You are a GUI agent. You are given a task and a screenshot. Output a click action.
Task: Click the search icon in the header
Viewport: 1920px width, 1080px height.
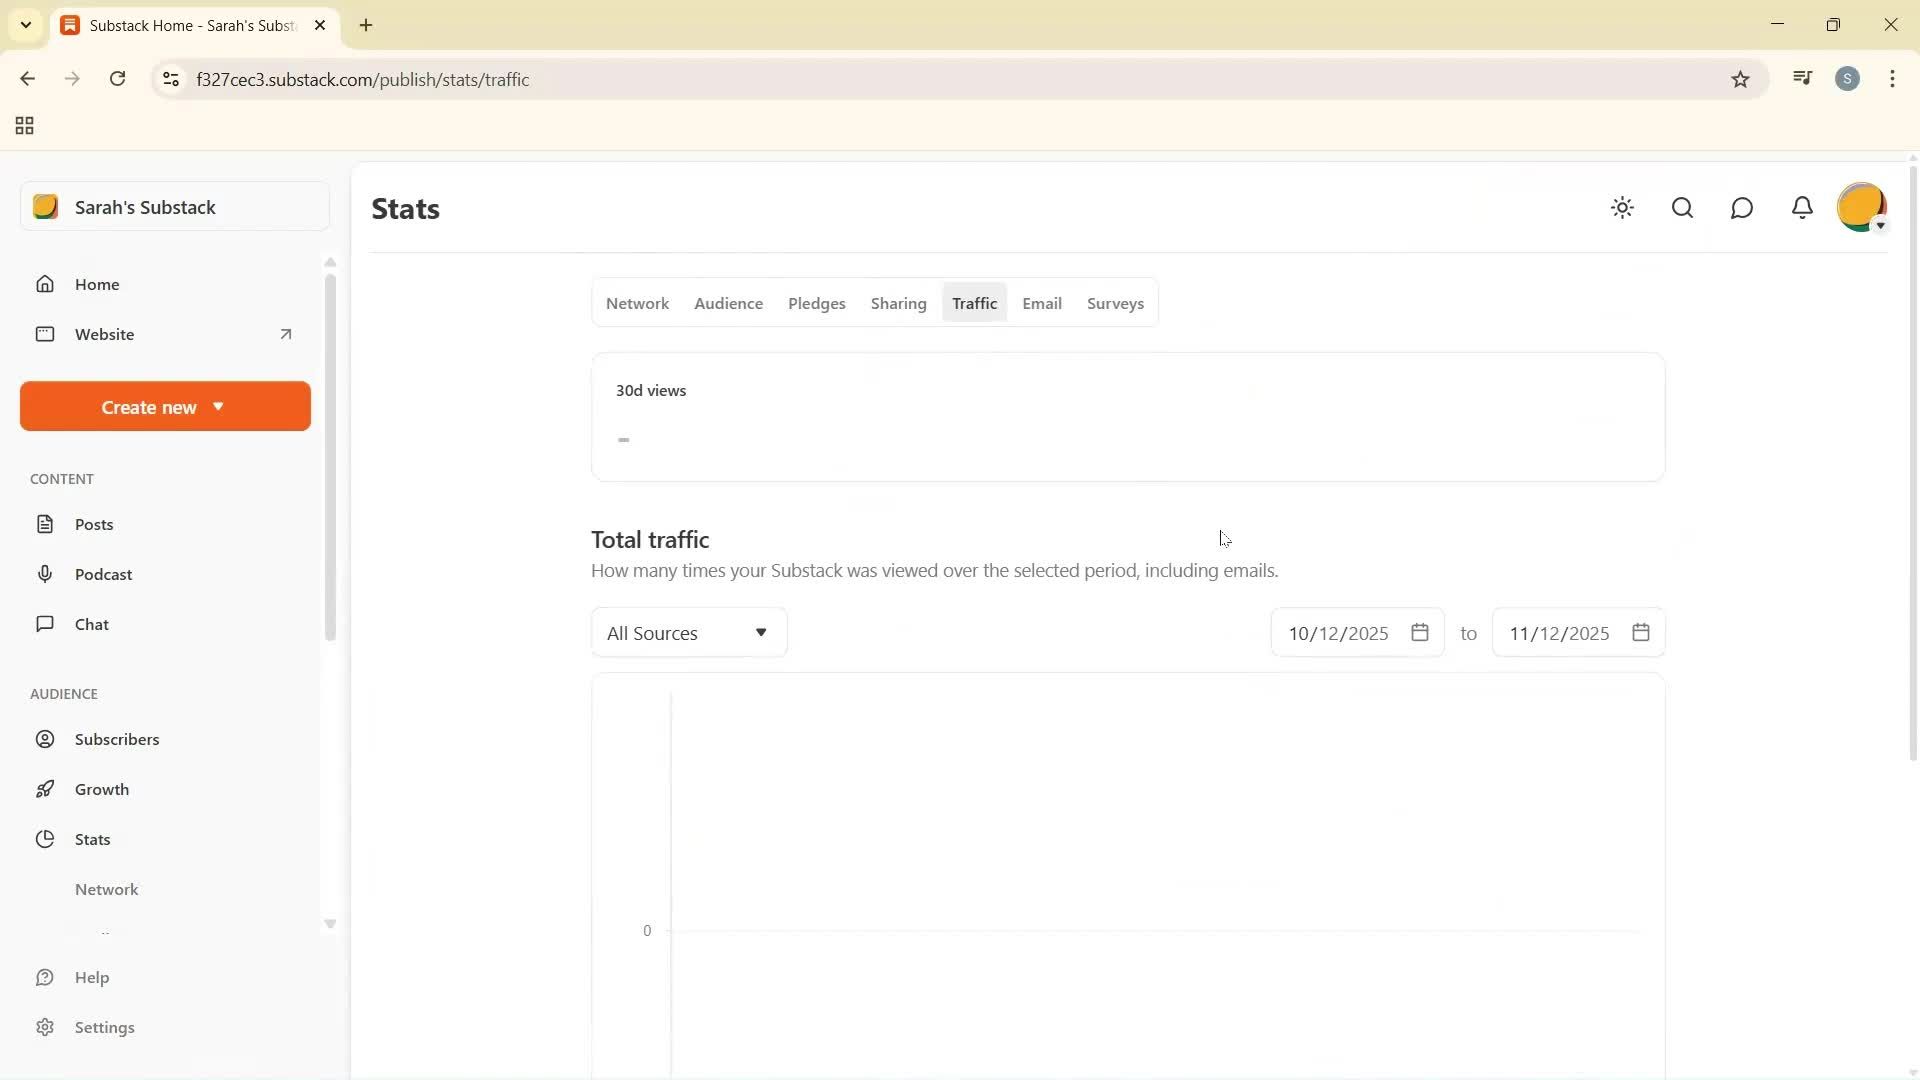click(x=1682, y=208)
